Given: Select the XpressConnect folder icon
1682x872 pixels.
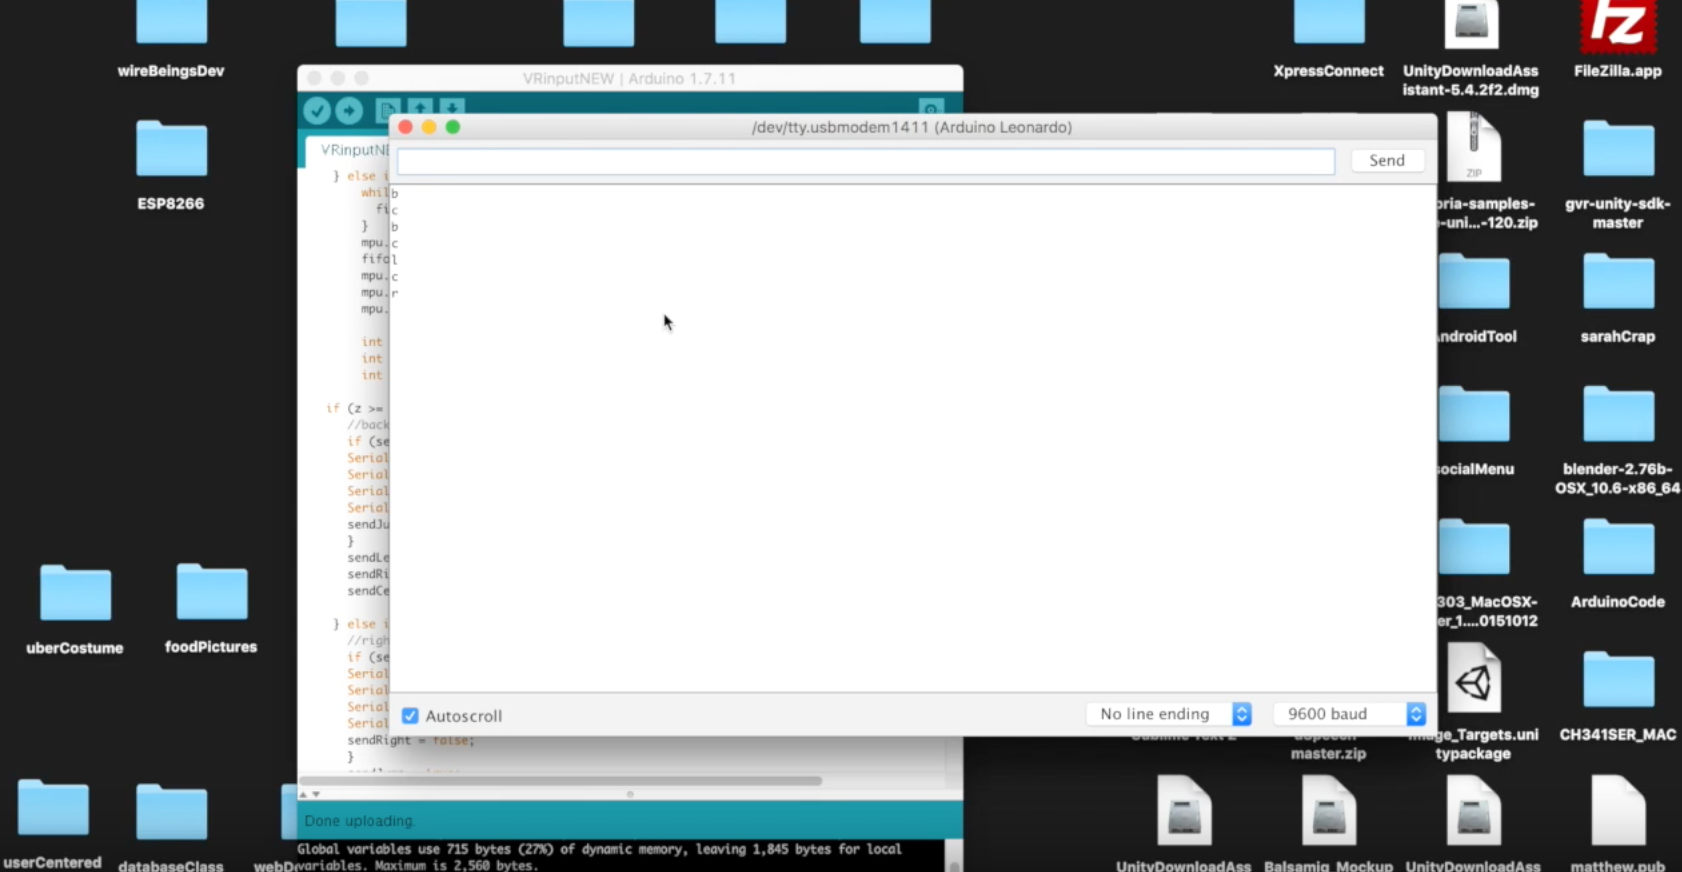Looking at the screenshot, I should click(1328, 22).
